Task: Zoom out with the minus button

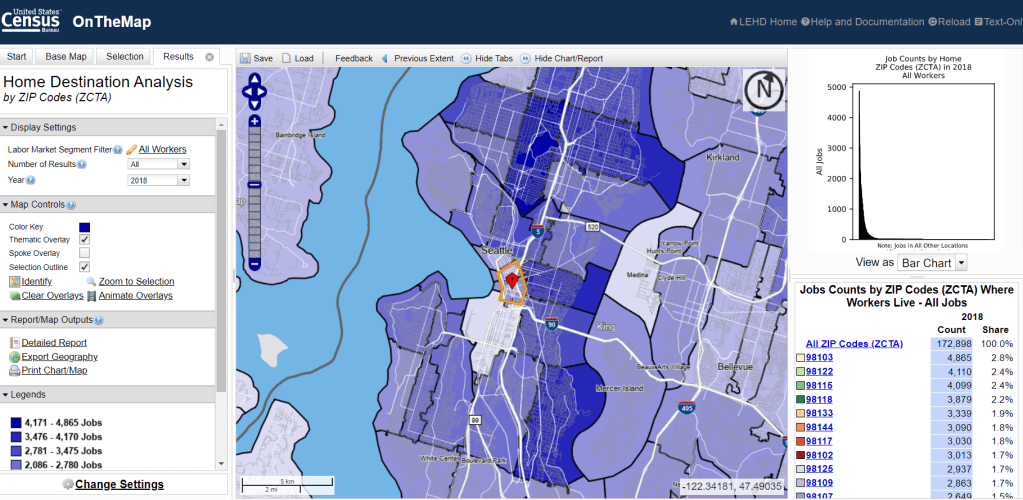Action: pyautogui.click(x=254, y=264)
